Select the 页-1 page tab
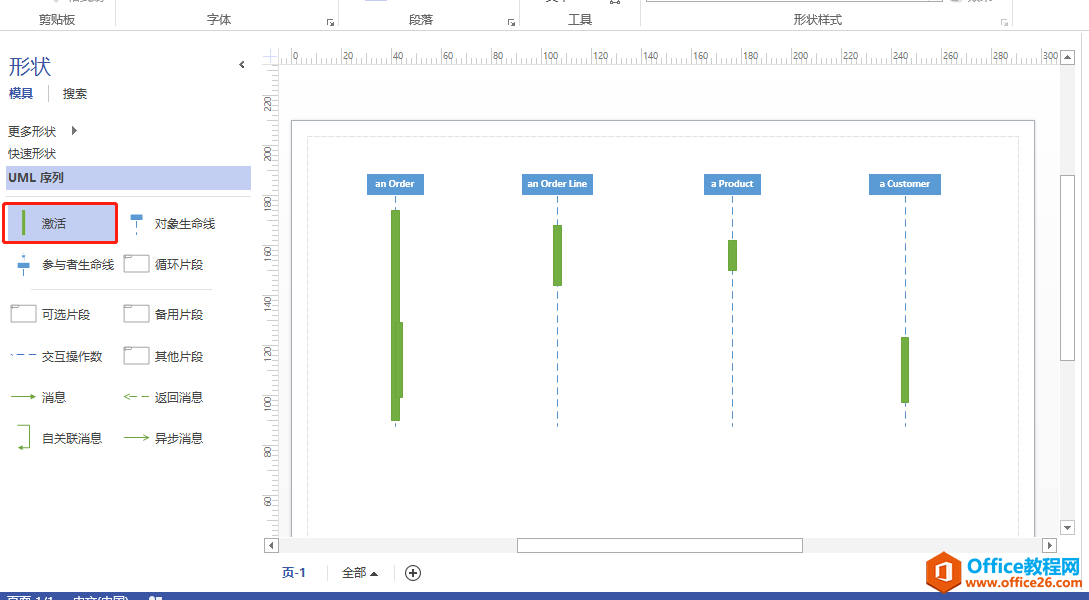The height and width of the screenshot is (600, 1089). pos(294,572)
